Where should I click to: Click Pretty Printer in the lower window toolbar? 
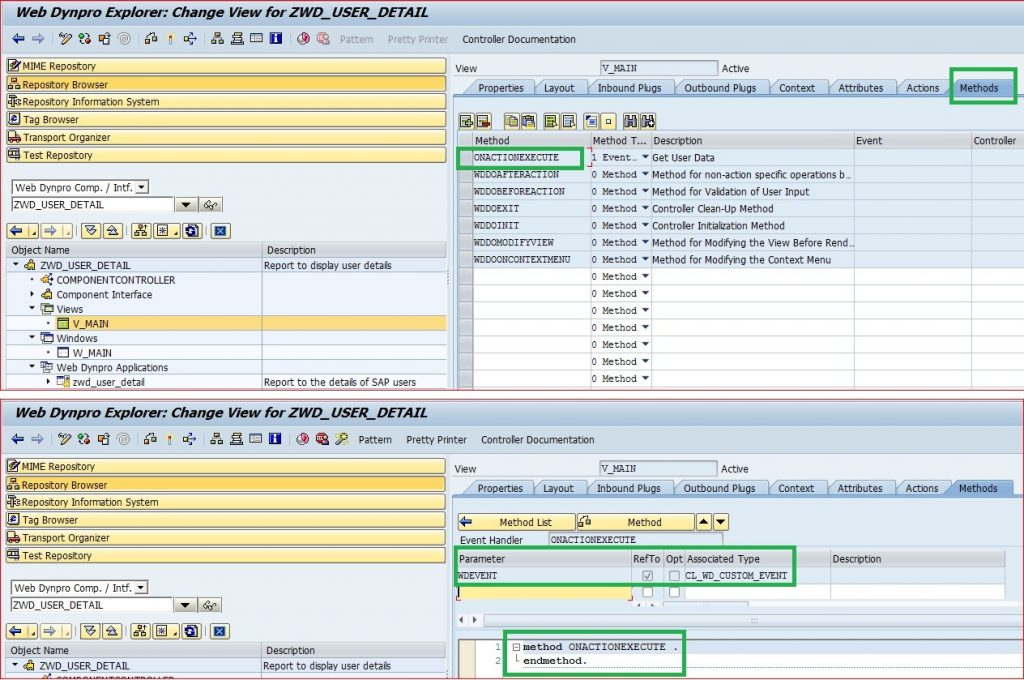point(436,440)
